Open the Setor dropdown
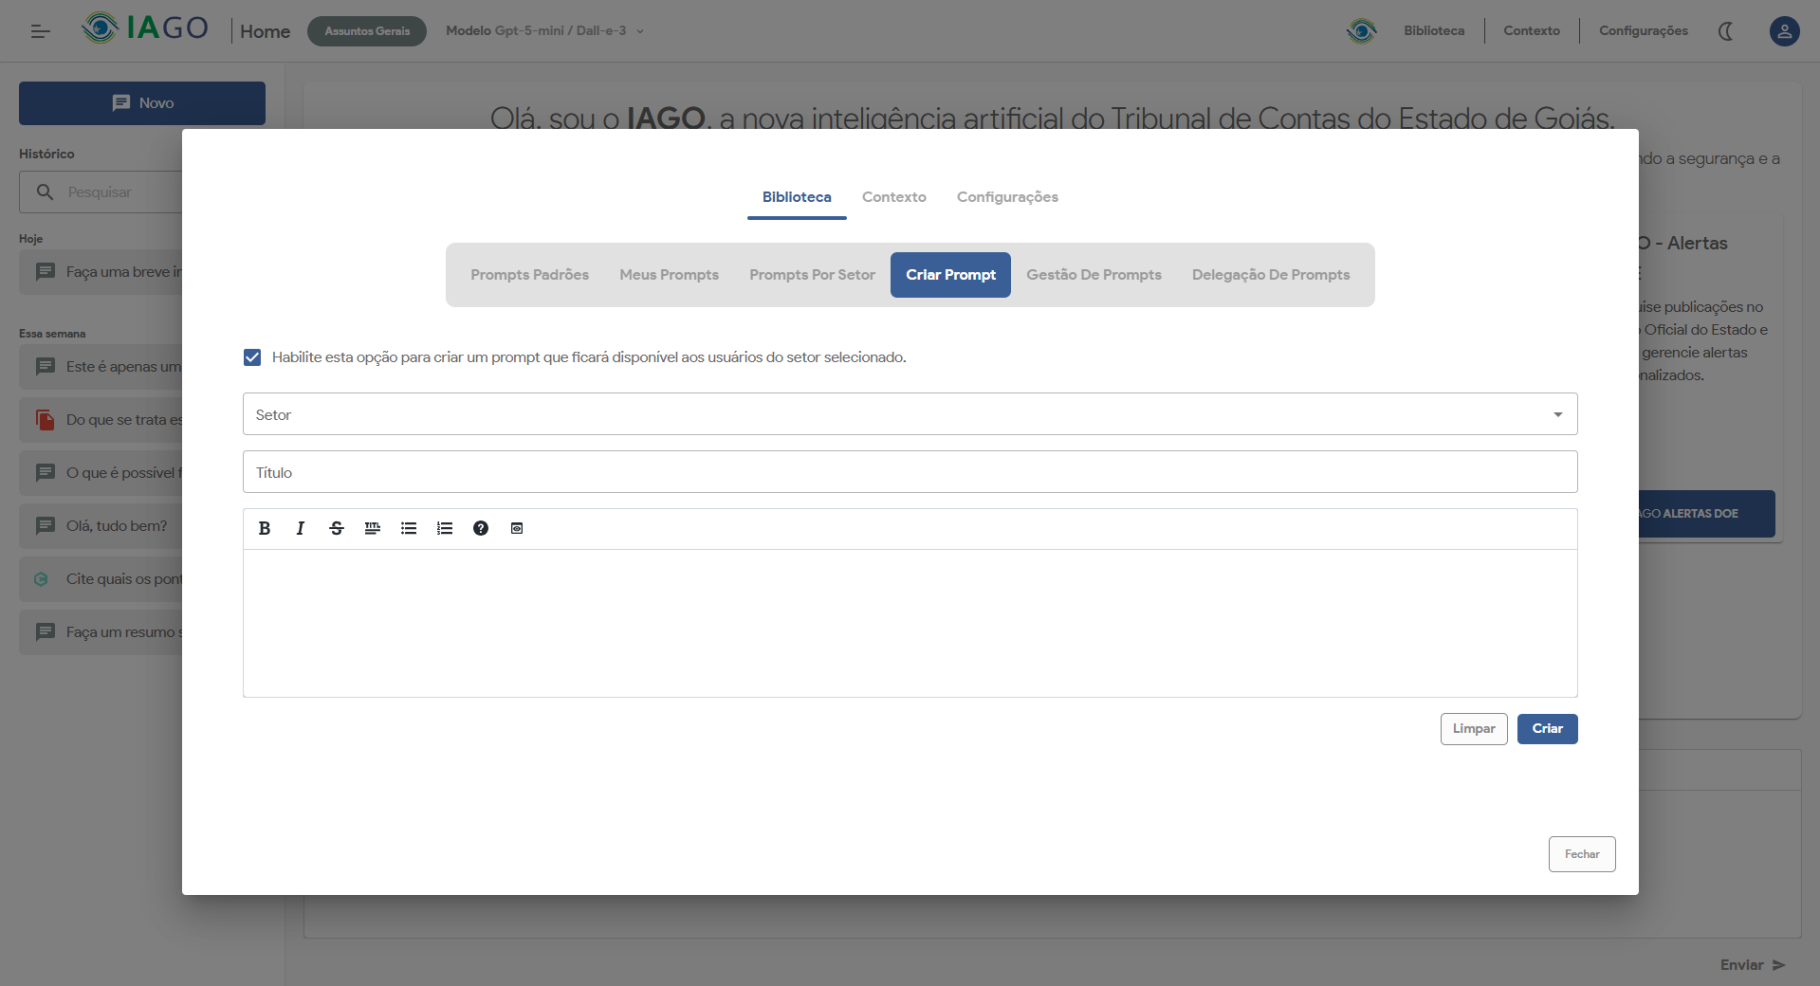This screenshot has width=1820, height=986. [909, 414]
